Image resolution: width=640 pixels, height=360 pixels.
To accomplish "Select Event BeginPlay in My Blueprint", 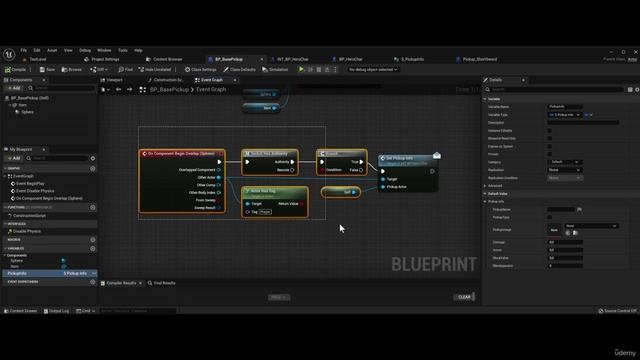I will point(30,184).
